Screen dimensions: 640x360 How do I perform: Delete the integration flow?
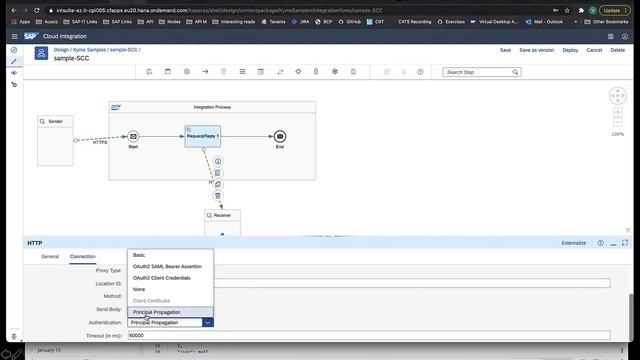[617, 50]
